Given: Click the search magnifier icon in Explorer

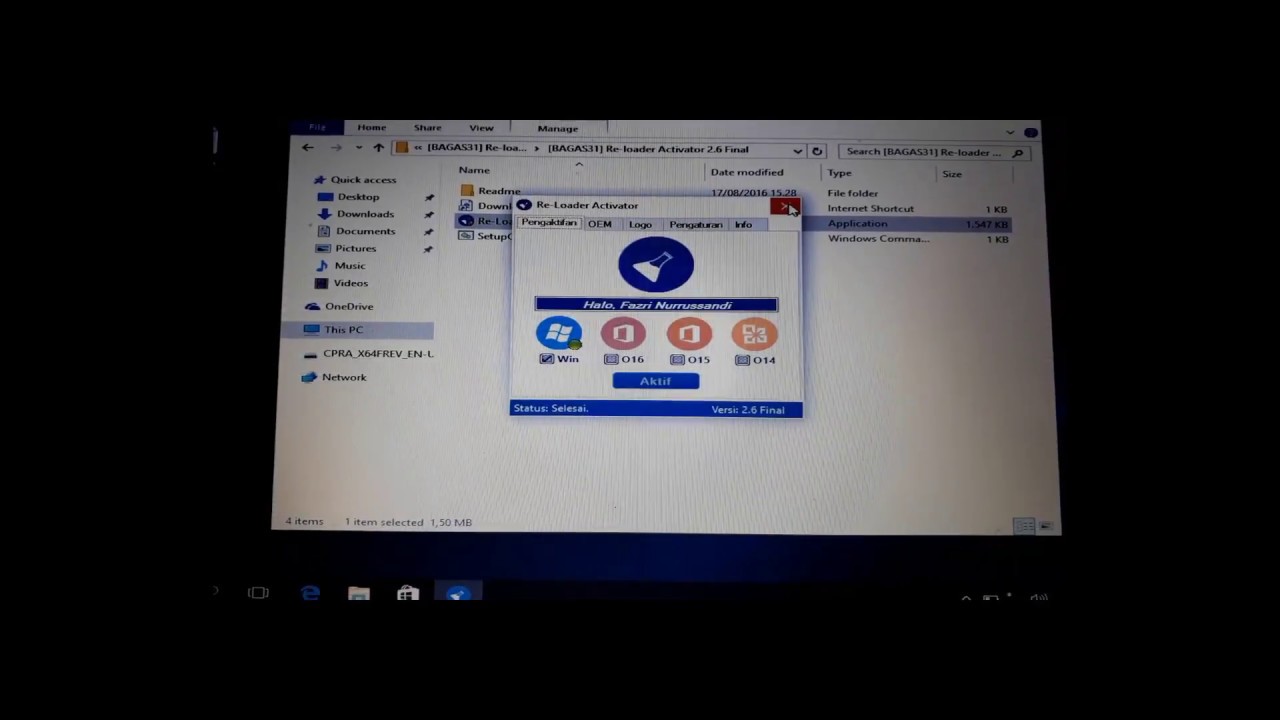Looking at the screenshot, I should [1018, 153].
